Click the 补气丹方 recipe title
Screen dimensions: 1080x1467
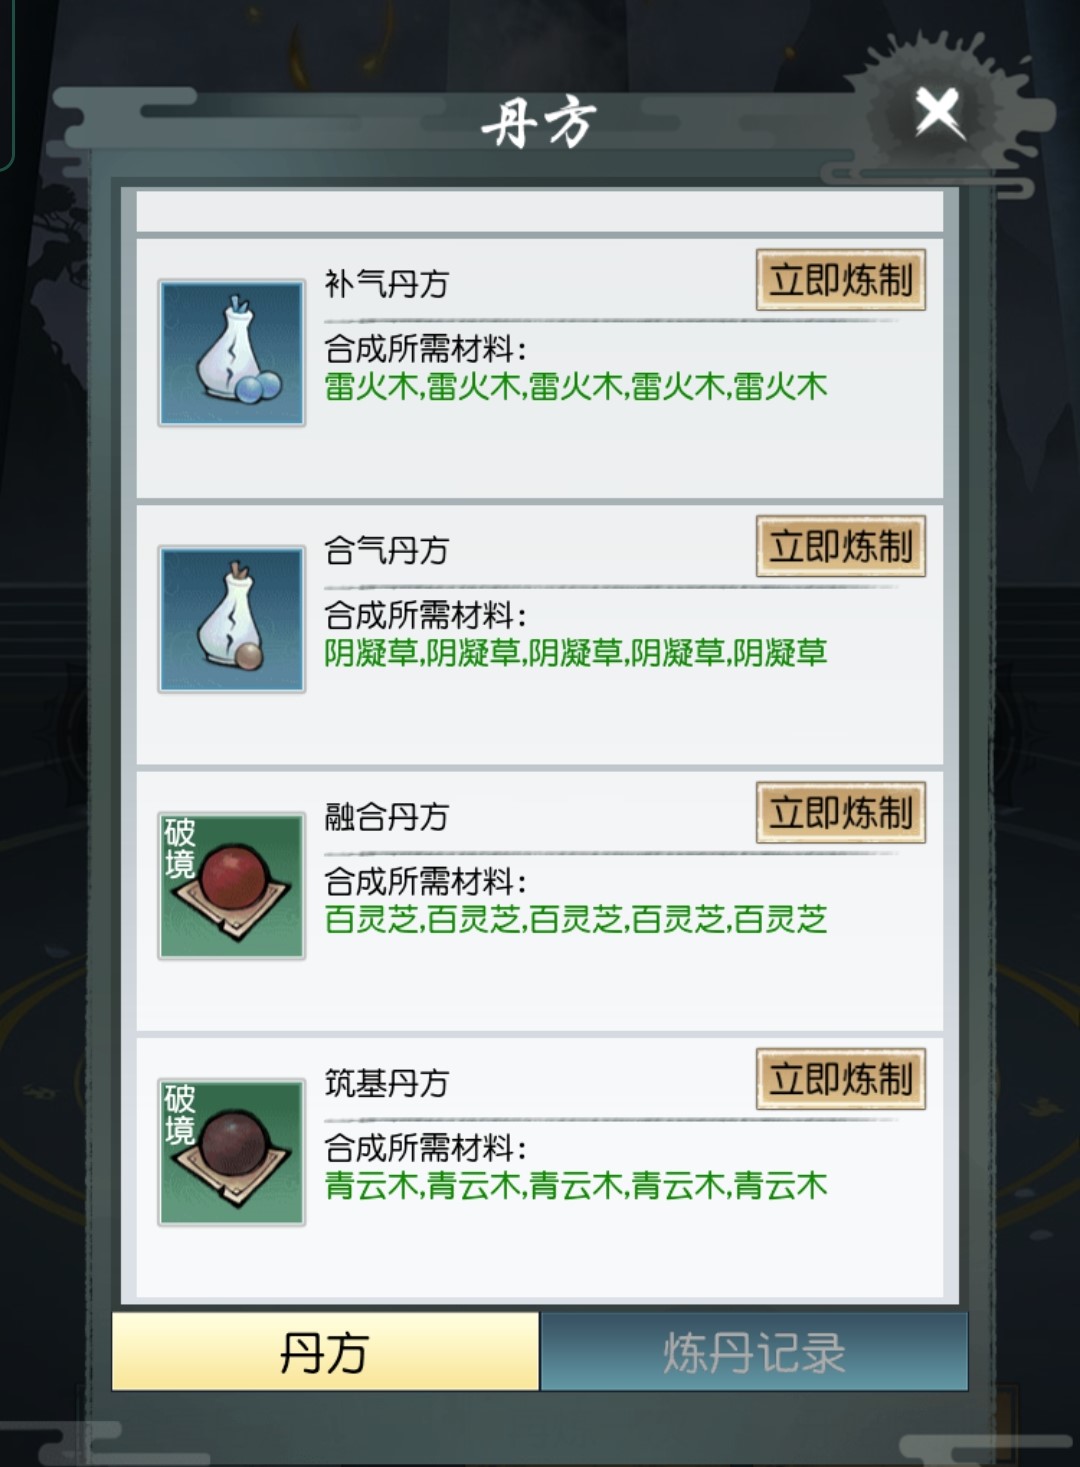[386, 284]
